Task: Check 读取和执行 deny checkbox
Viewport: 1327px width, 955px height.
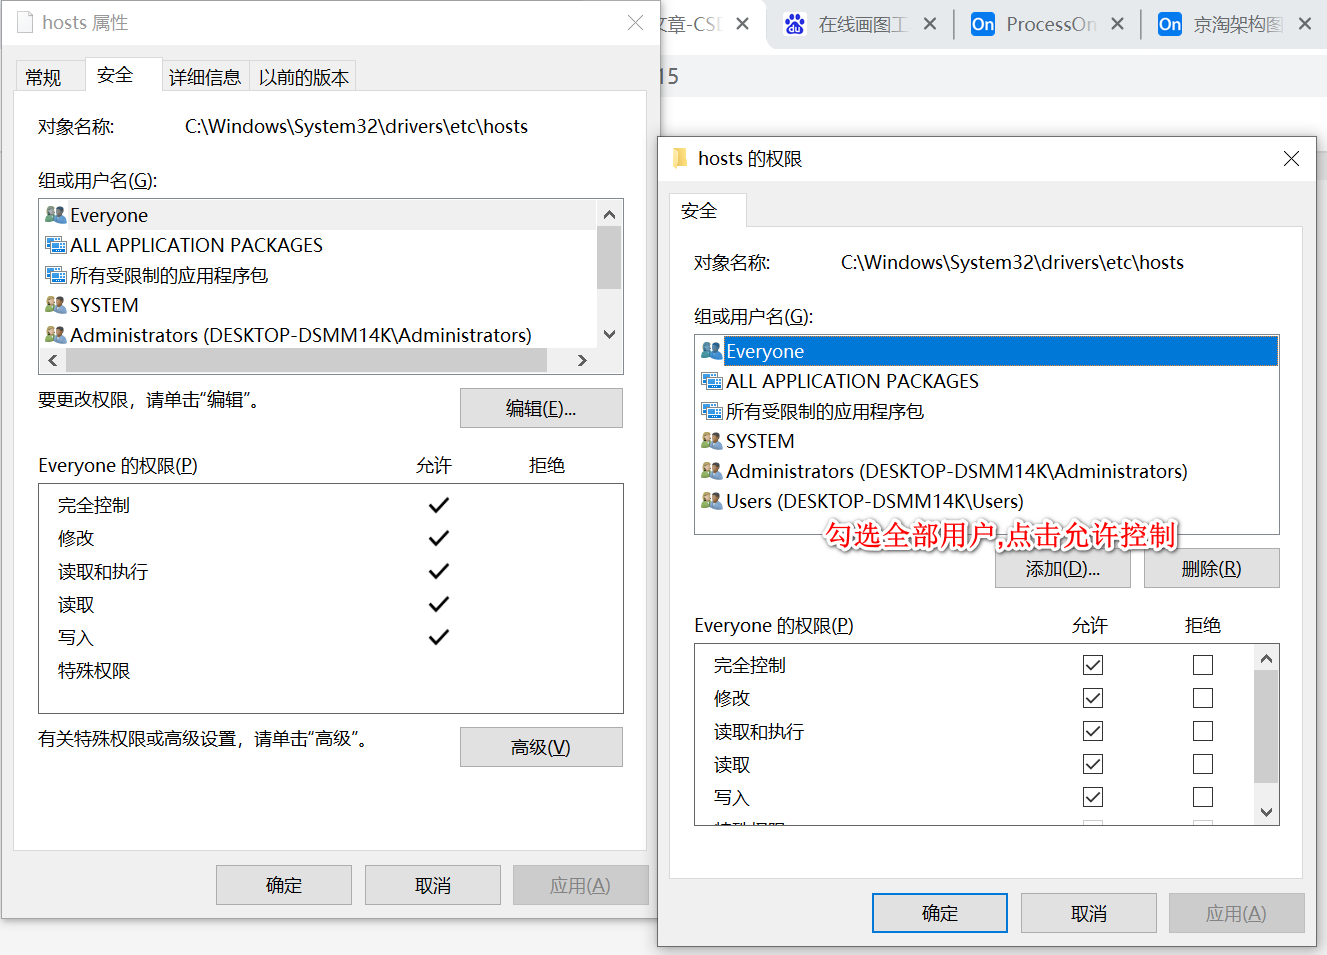Action: [x=1203, y=731]
